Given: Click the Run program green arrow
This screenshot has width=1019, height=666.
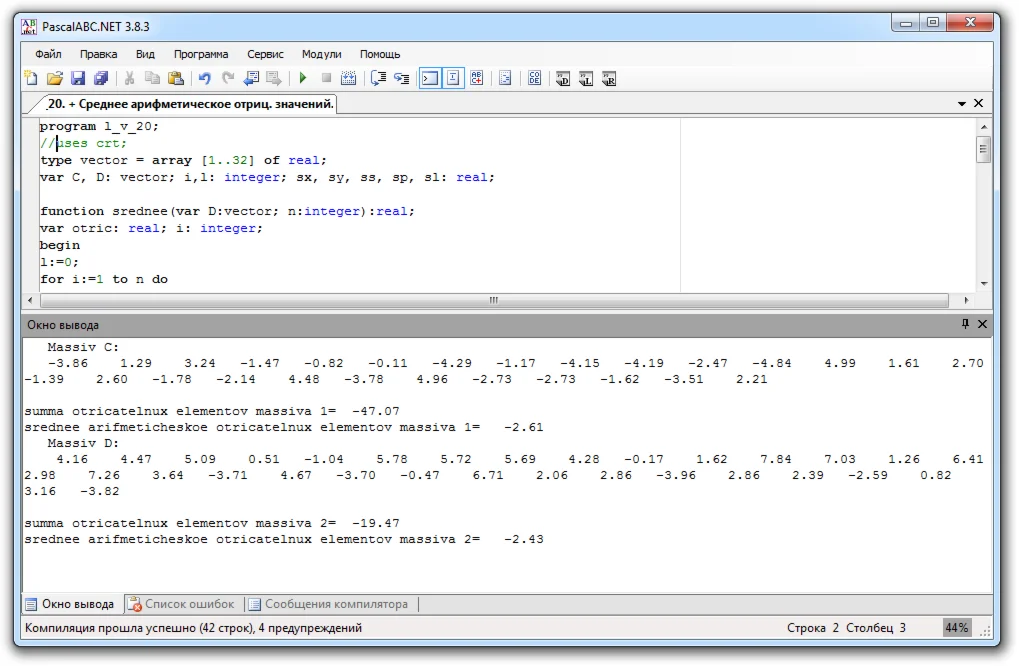Looking at the screenshot, I should click(303, 78).
